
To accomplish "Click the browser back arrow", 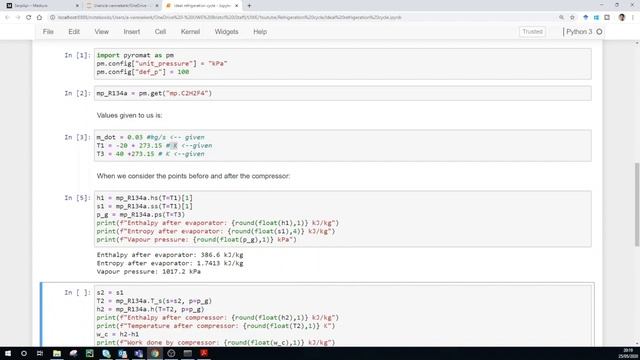I will click(x=7, y=18).
